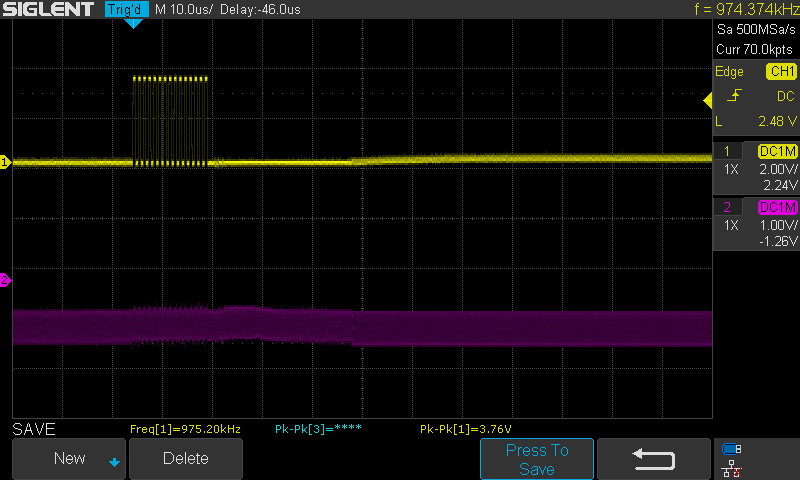Click the purple channel 2 waveform band

click(362, 327)
